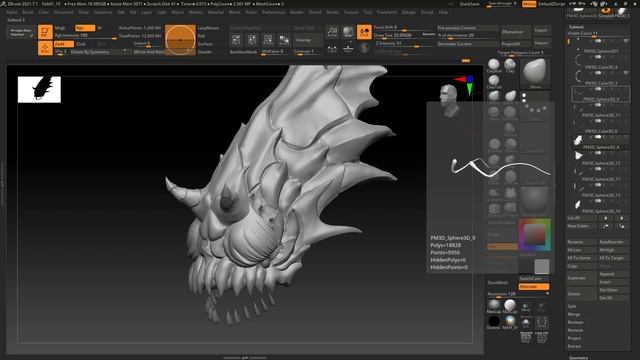Pick the first MatCap material sphere
This screenshot has height=360, width=640.
coord(494,305)
